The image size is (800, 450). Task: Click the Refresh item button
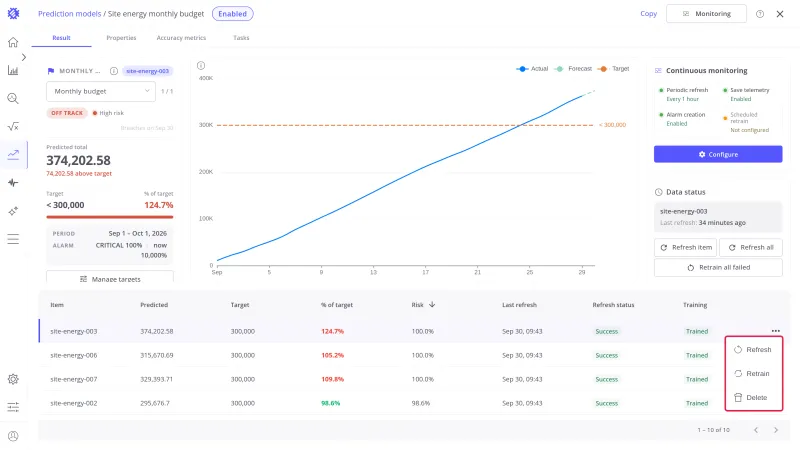(685, 247)
